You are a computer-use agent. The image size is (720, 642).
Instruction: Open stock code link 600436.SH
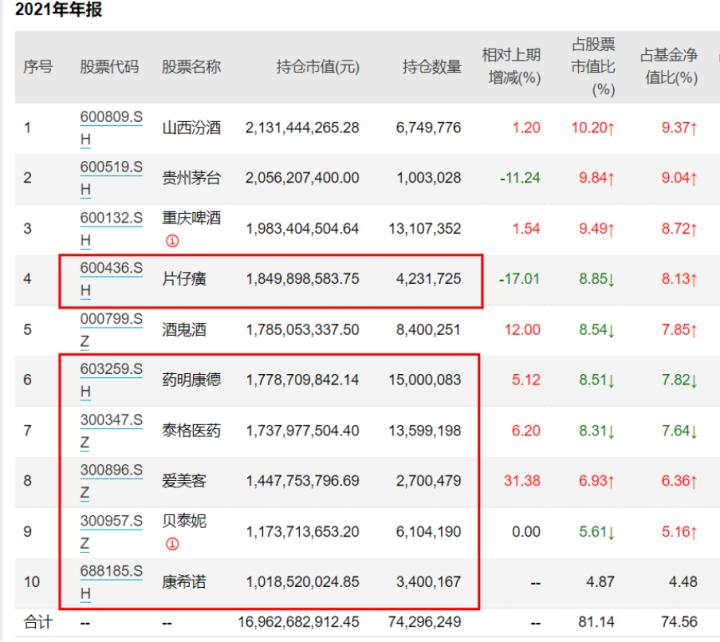pos(111,279)
